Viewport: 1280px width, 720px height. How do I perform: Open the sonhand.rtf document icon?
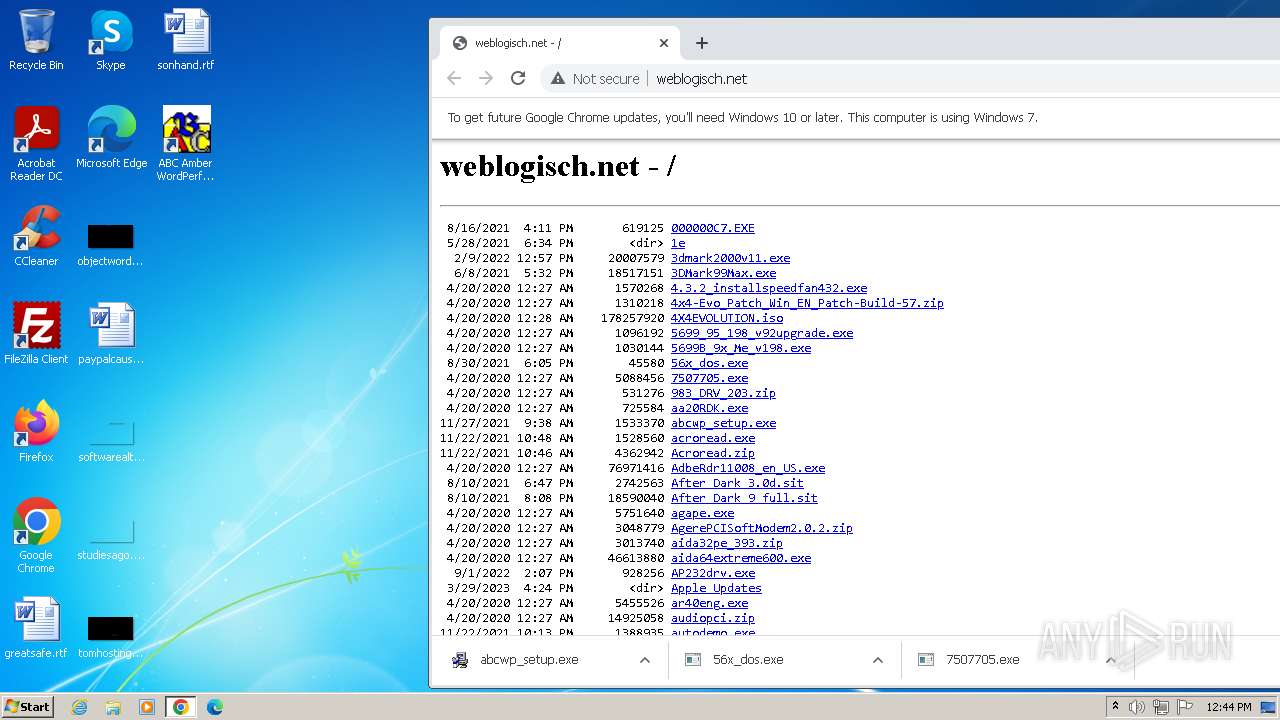pos(186,40)
